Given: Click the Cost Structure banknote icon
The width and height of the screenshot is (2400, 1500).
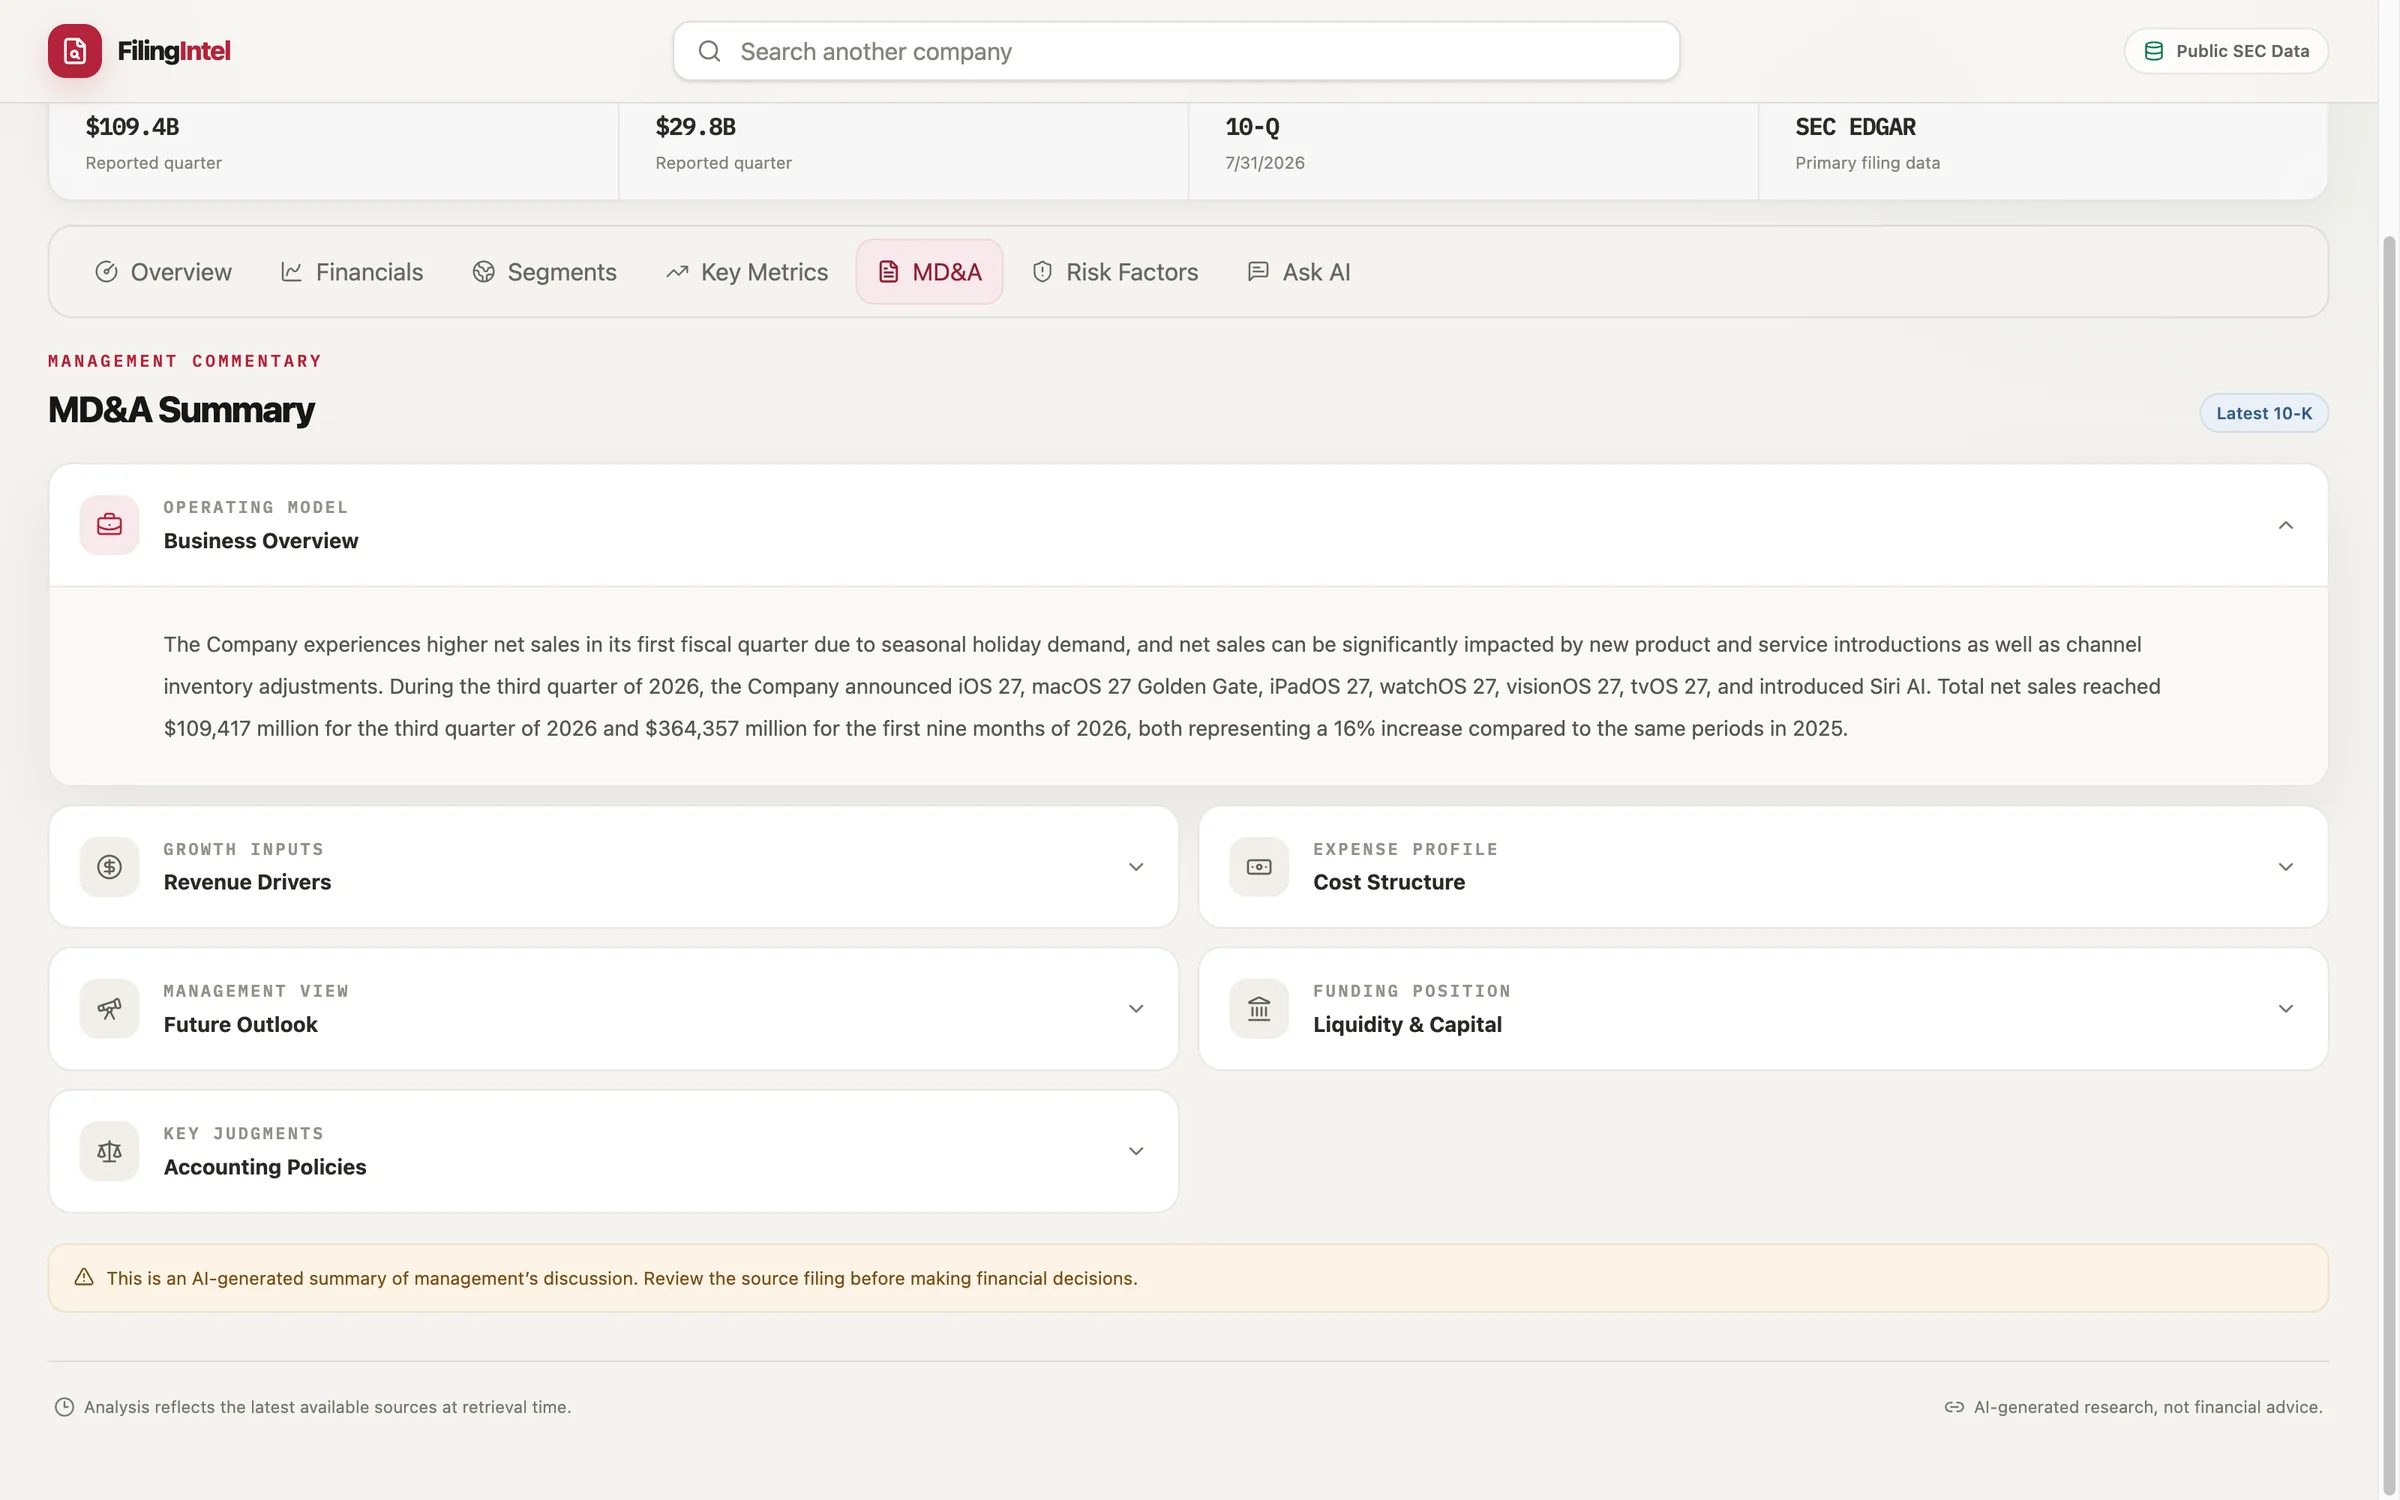Looking at the screenshot, I should point(1259,867).
